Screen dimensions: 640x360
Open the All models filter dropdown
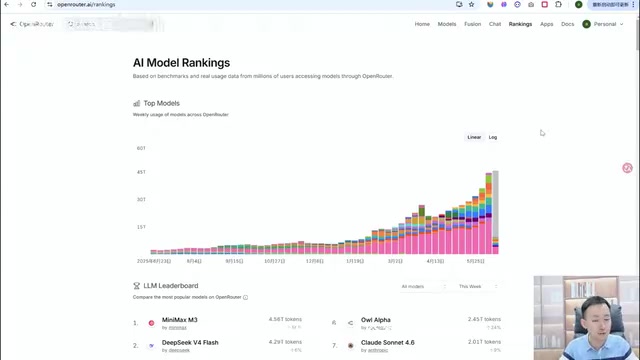click(423, 287)
